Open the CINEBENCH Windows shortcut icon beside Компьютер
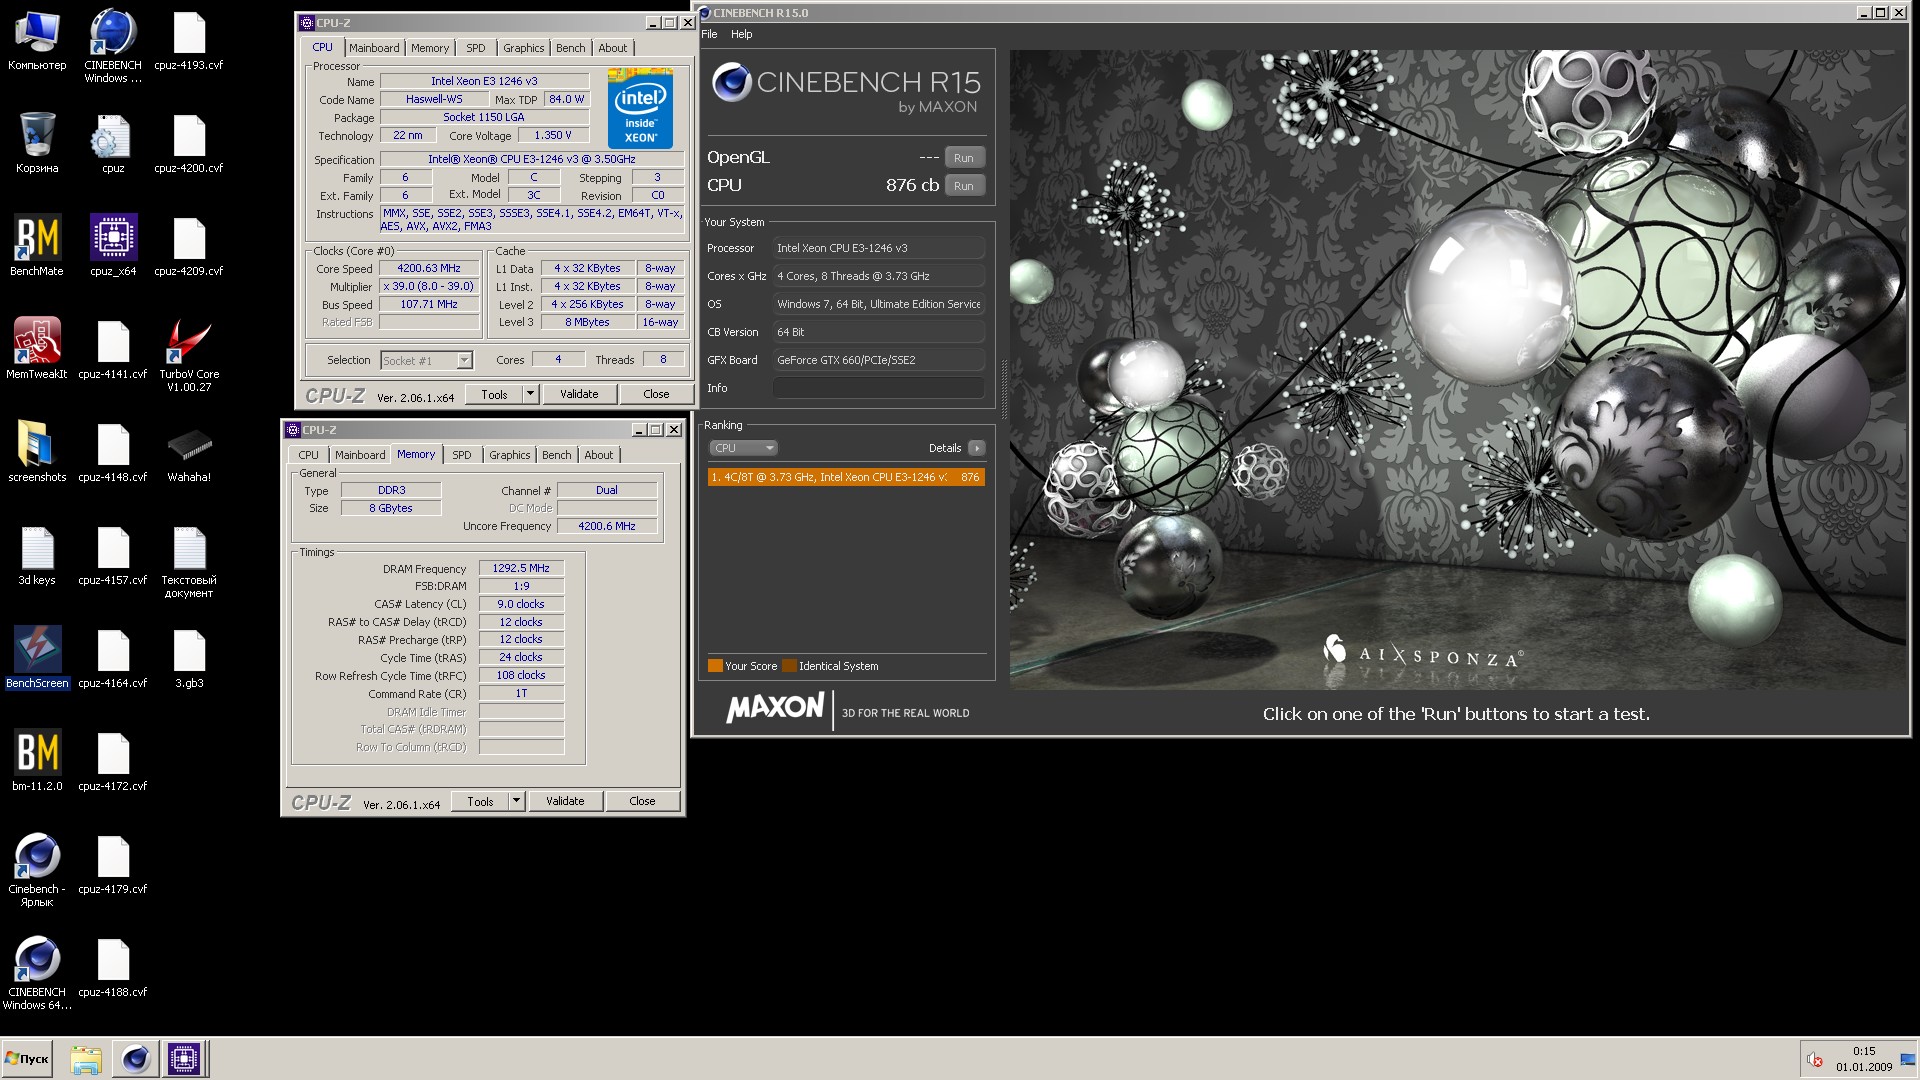 coord(112,47)
